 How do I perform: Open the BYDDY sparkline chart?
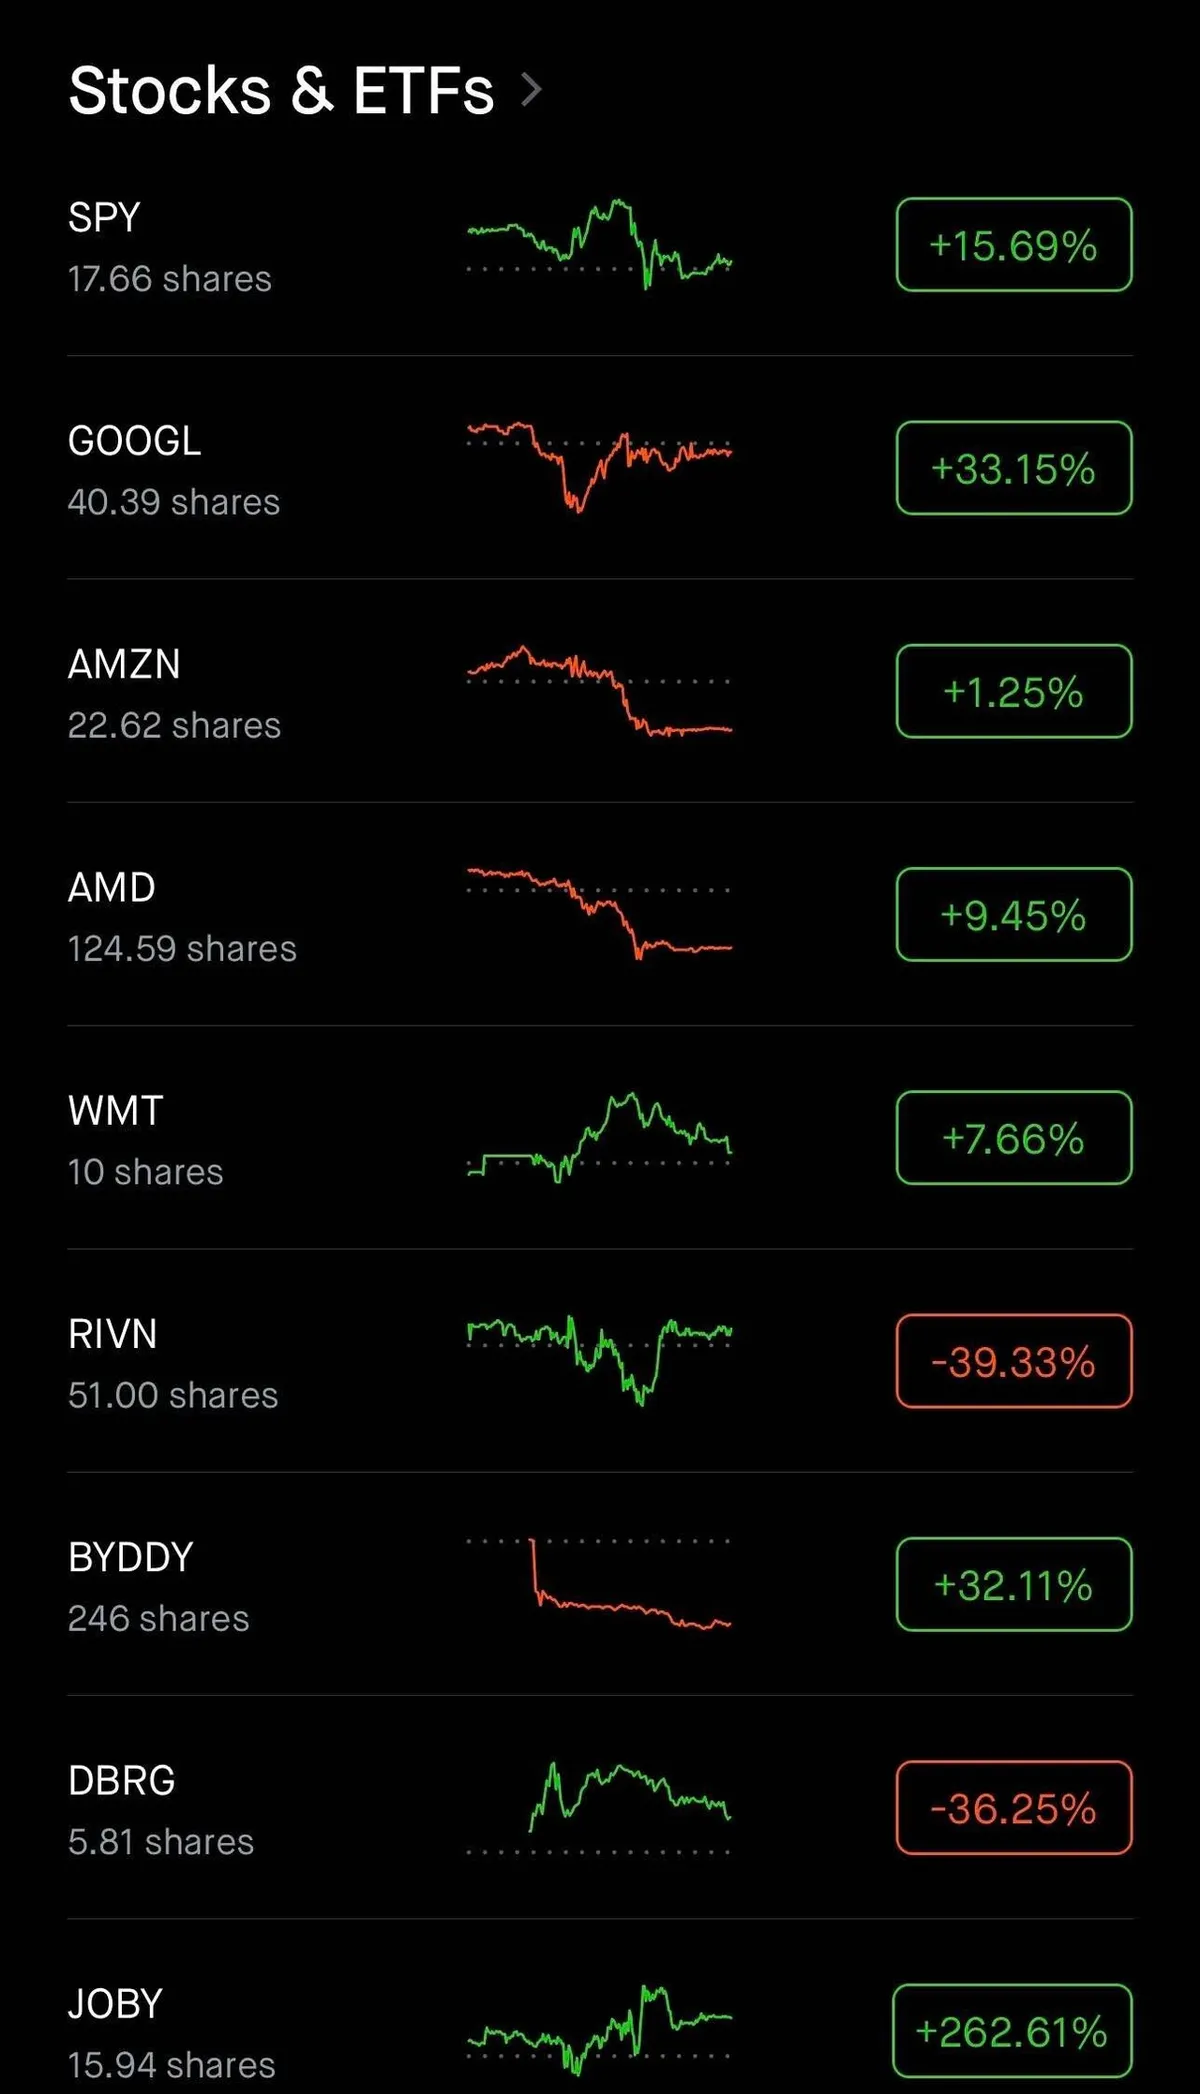(599, 1585)
